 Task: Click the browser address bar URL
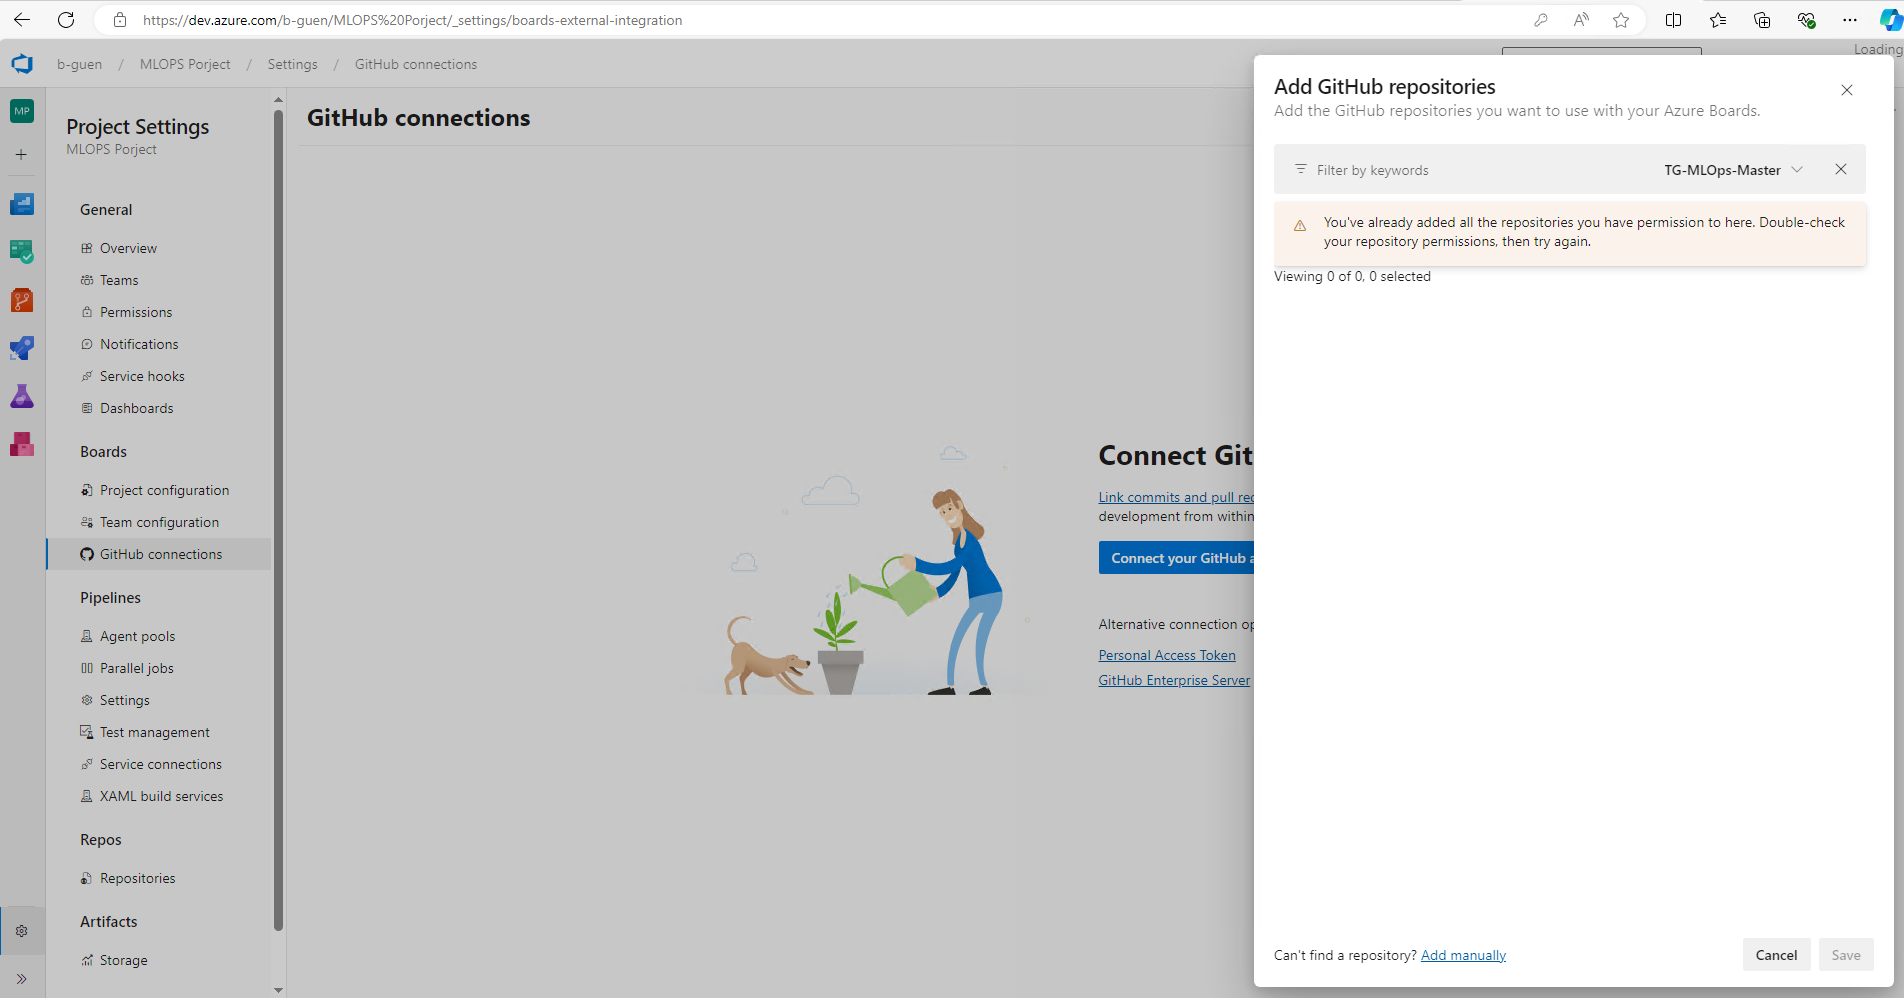coord(412,20)
